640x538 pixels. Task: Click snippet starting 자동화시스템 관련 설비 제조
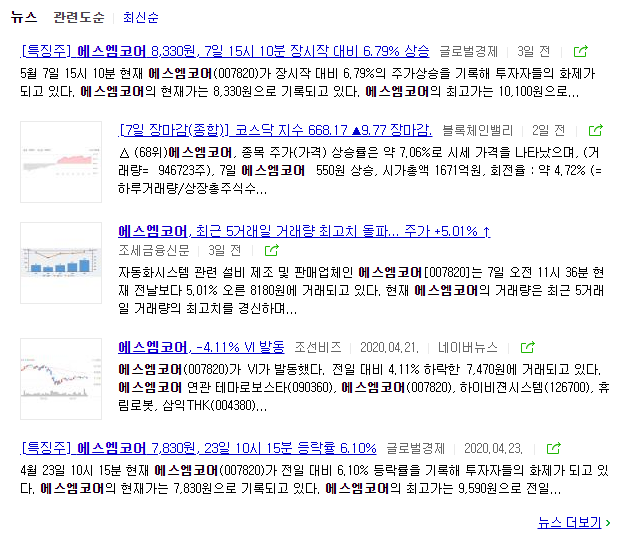pos(361,290)
